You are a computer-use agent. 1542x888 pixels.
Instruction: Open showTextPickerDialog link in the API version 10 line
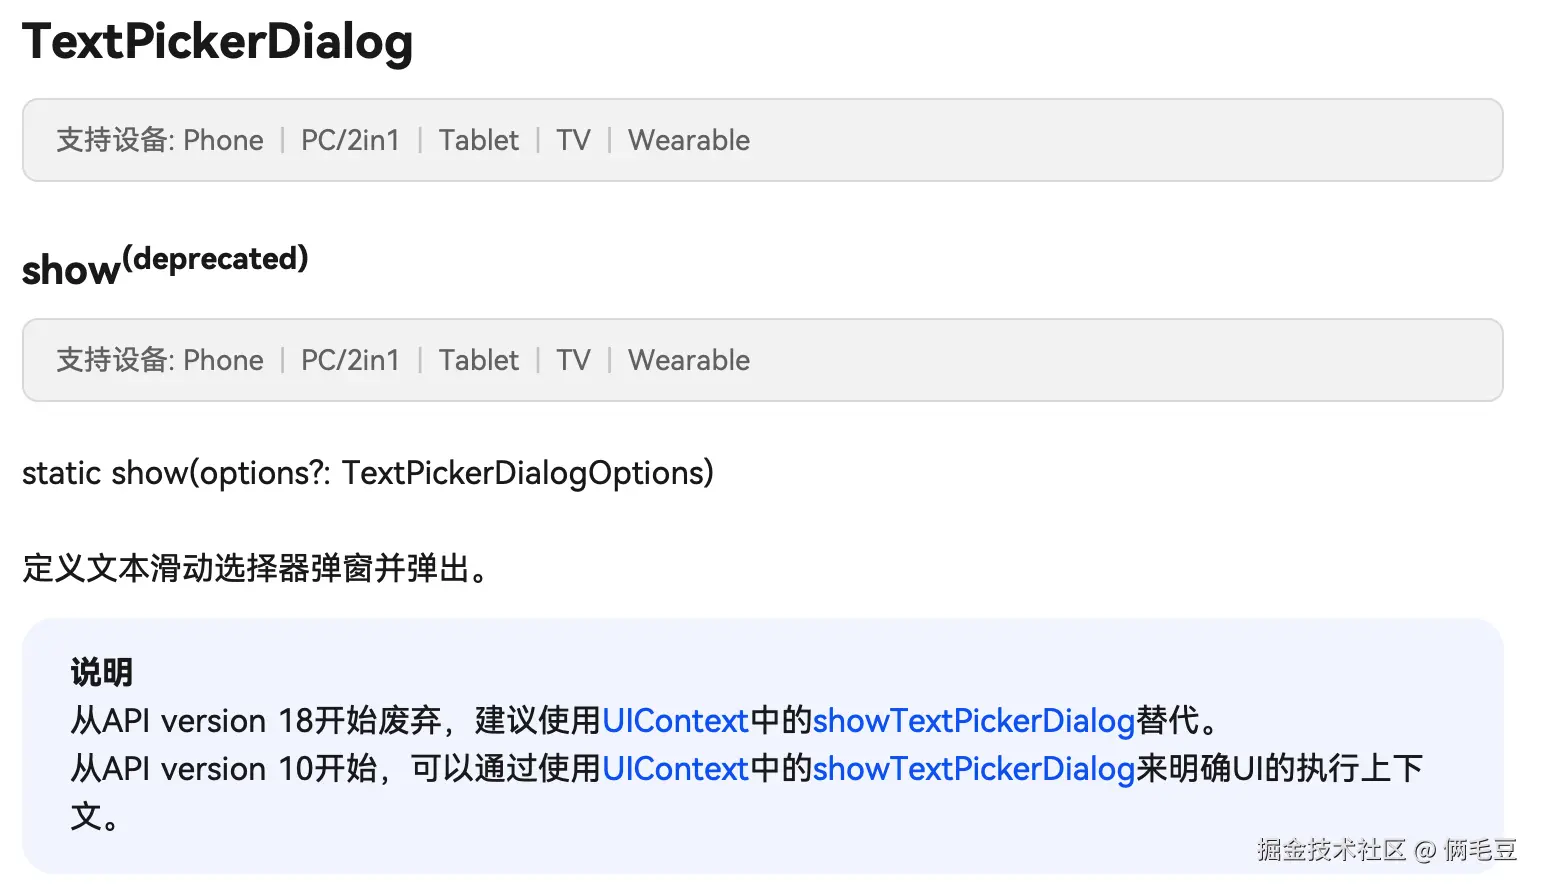[973, 769]
